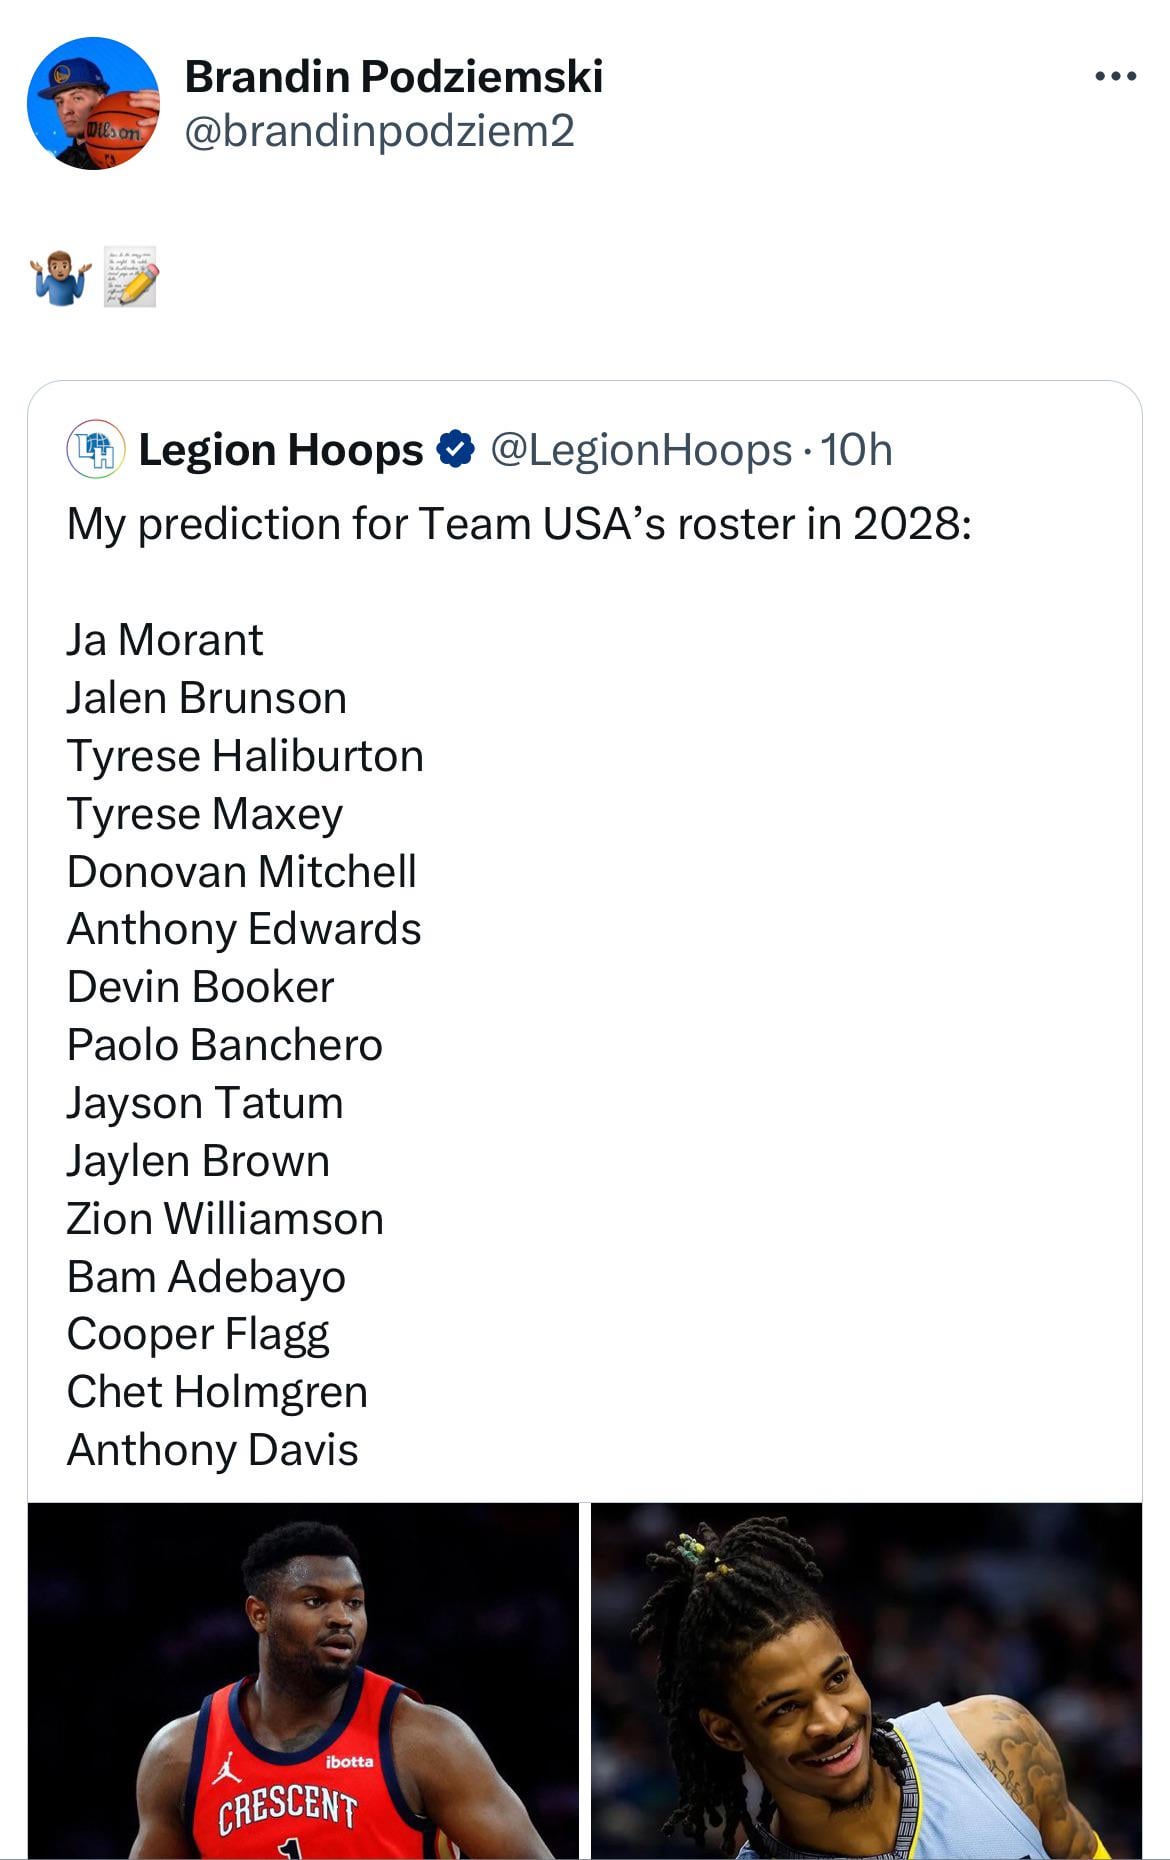Viewport: 1170px width, 1860px height.
Task: Click the name Tyrese Haliburton in list
Action: [245, 756]
